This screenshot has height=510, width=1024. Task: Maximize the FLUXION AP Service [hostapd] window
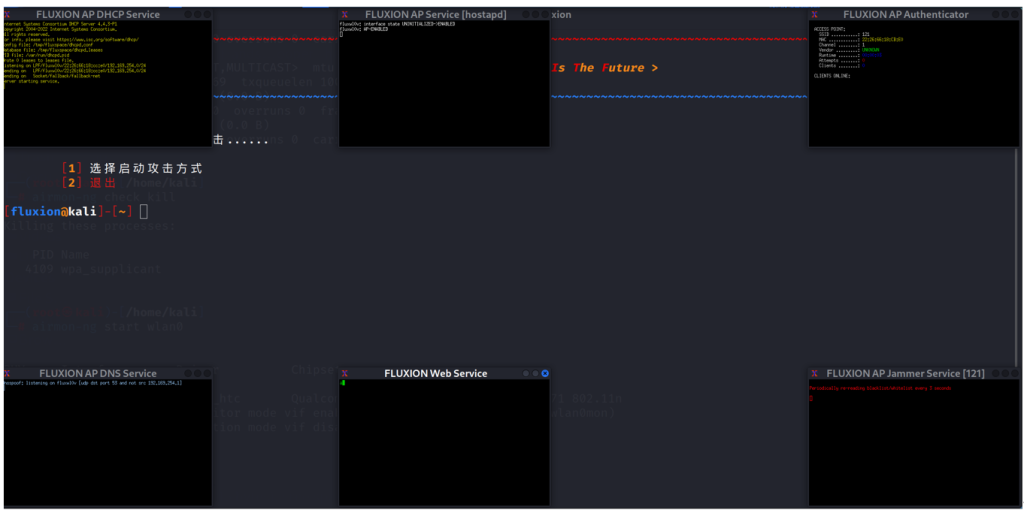click(535, 14)
